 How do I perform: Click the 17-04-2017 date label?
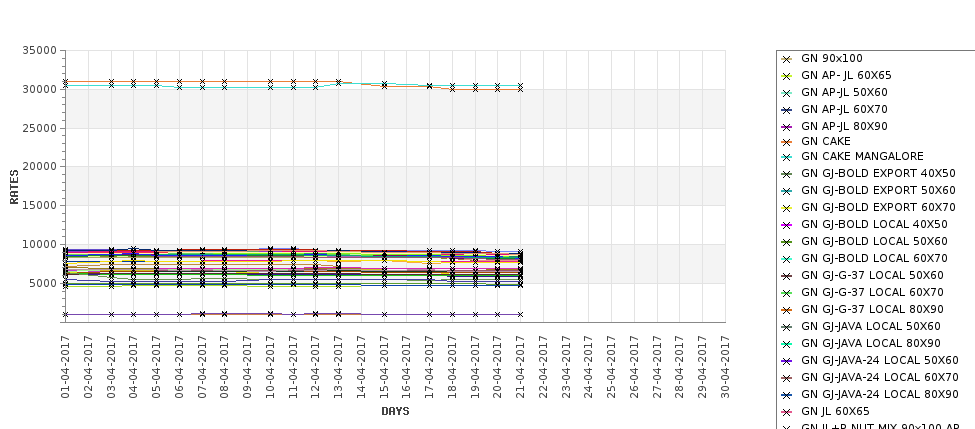click(429, 367)
